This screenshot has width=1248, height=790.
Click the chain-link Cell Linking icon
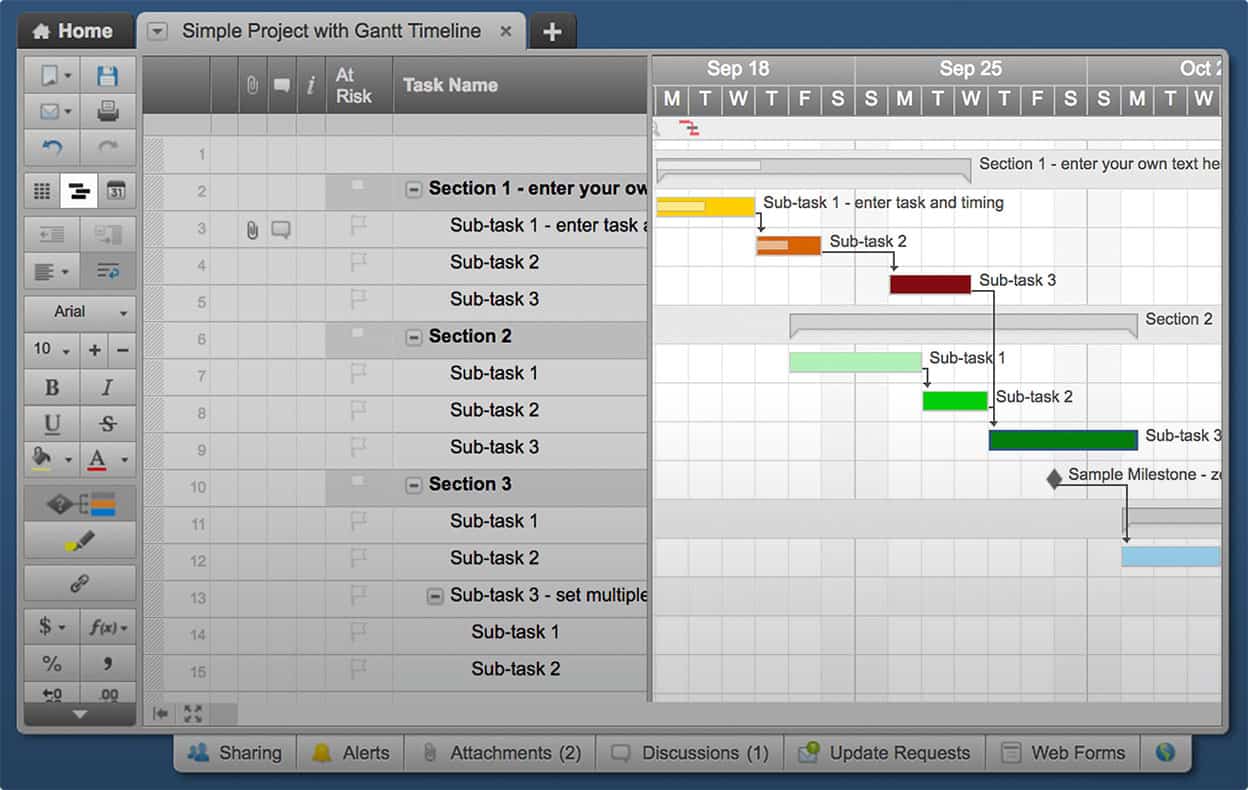pos(80,583)
